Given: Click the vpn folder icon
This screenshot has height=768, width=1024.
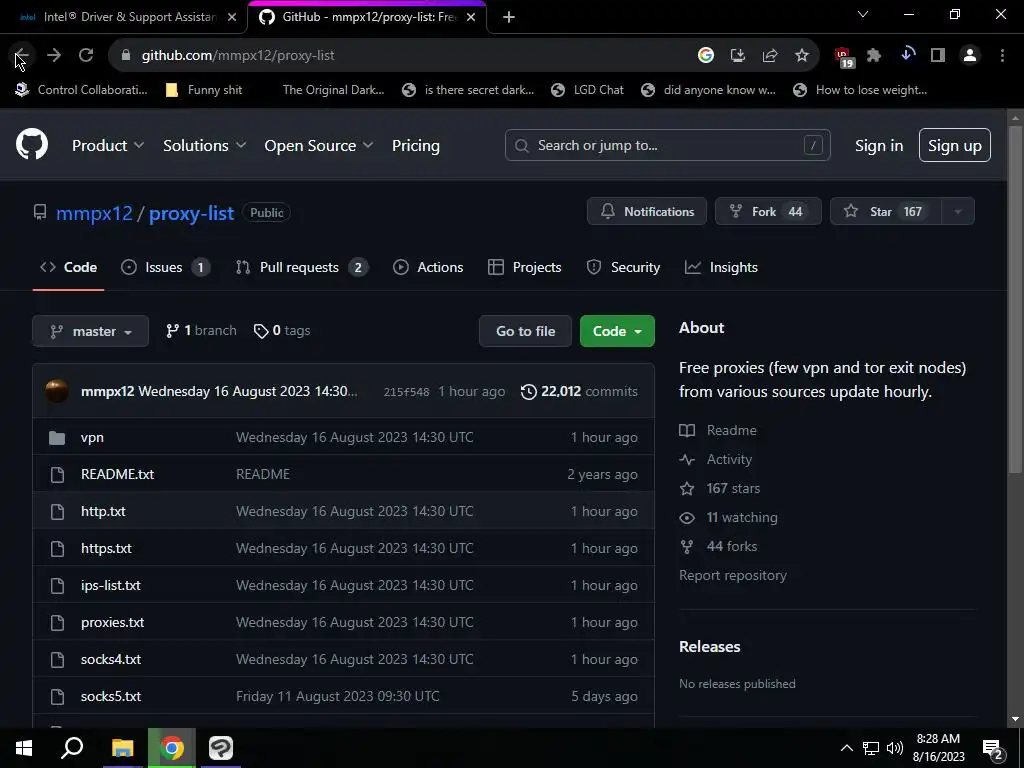Looking at the screenshot, I should point(57,438).
